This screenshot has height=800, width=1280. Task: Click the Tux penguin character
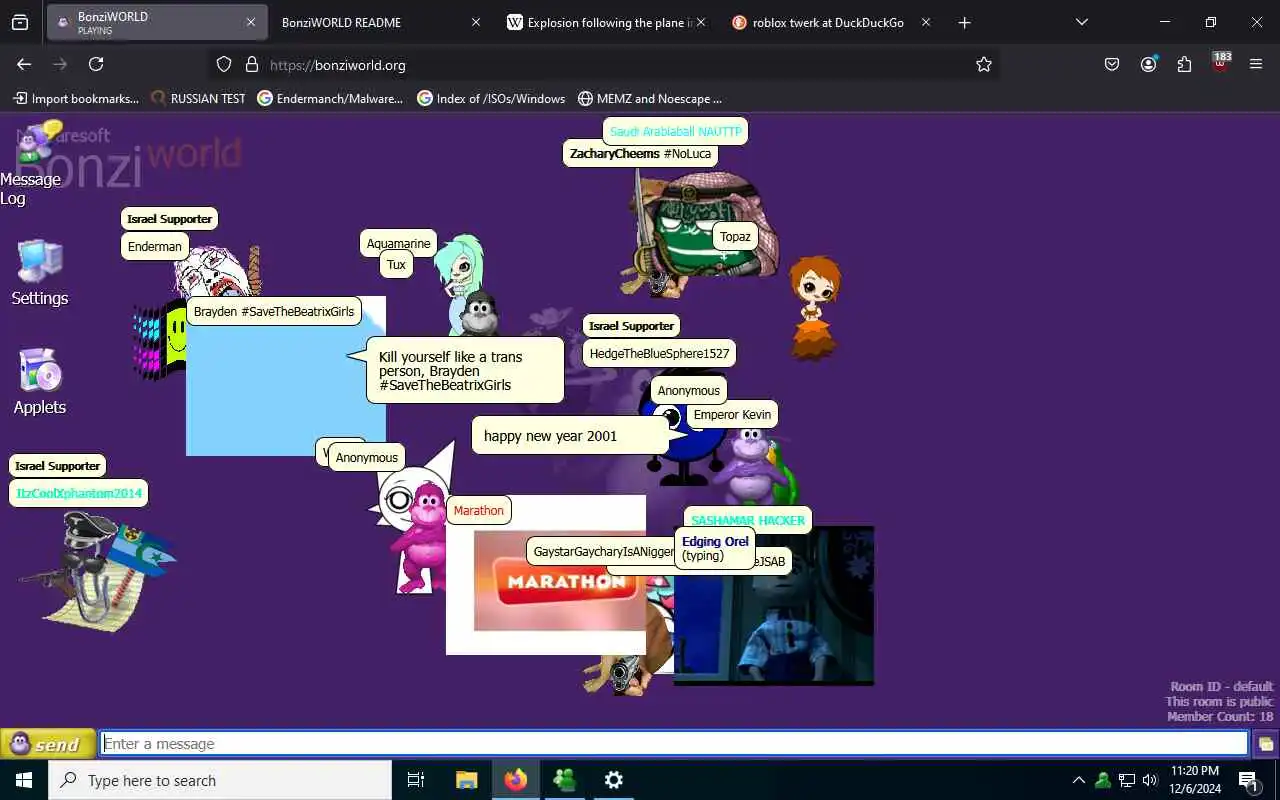click(481, 315)
